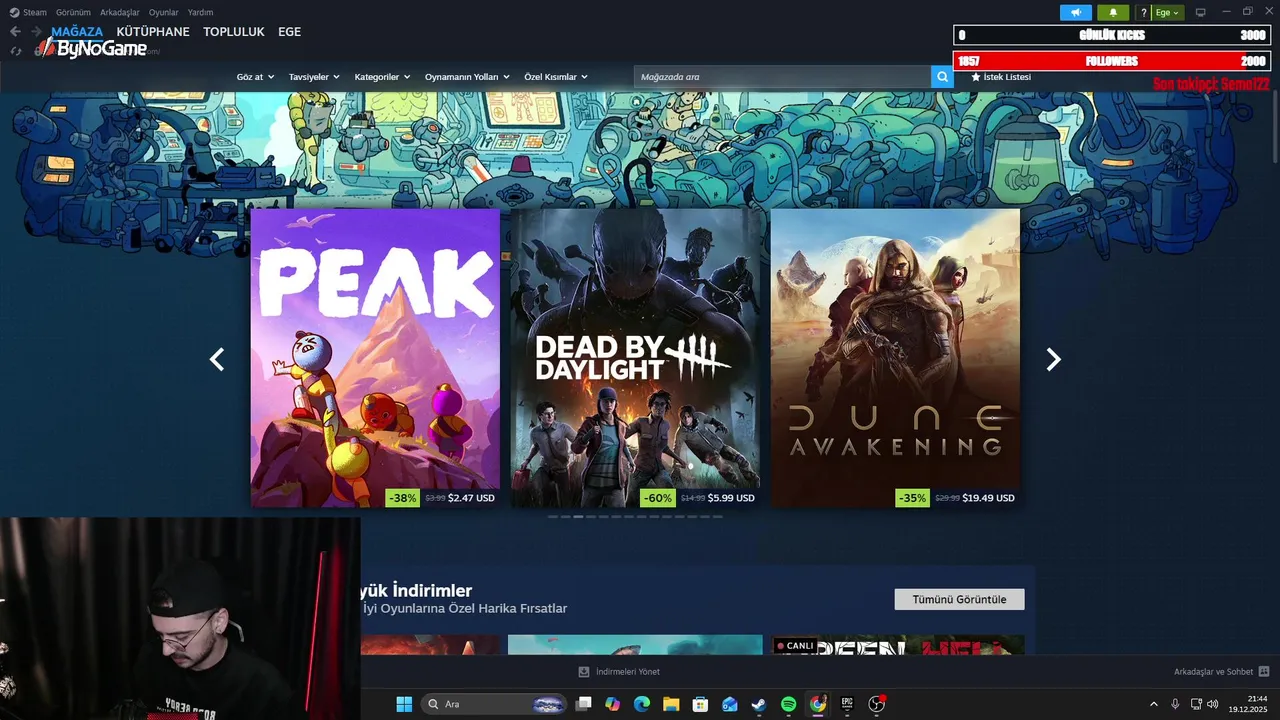Screen dimensions: 1280x720
Task: Click the Tümünü Görüntüle button
Action: coord(959,600)
